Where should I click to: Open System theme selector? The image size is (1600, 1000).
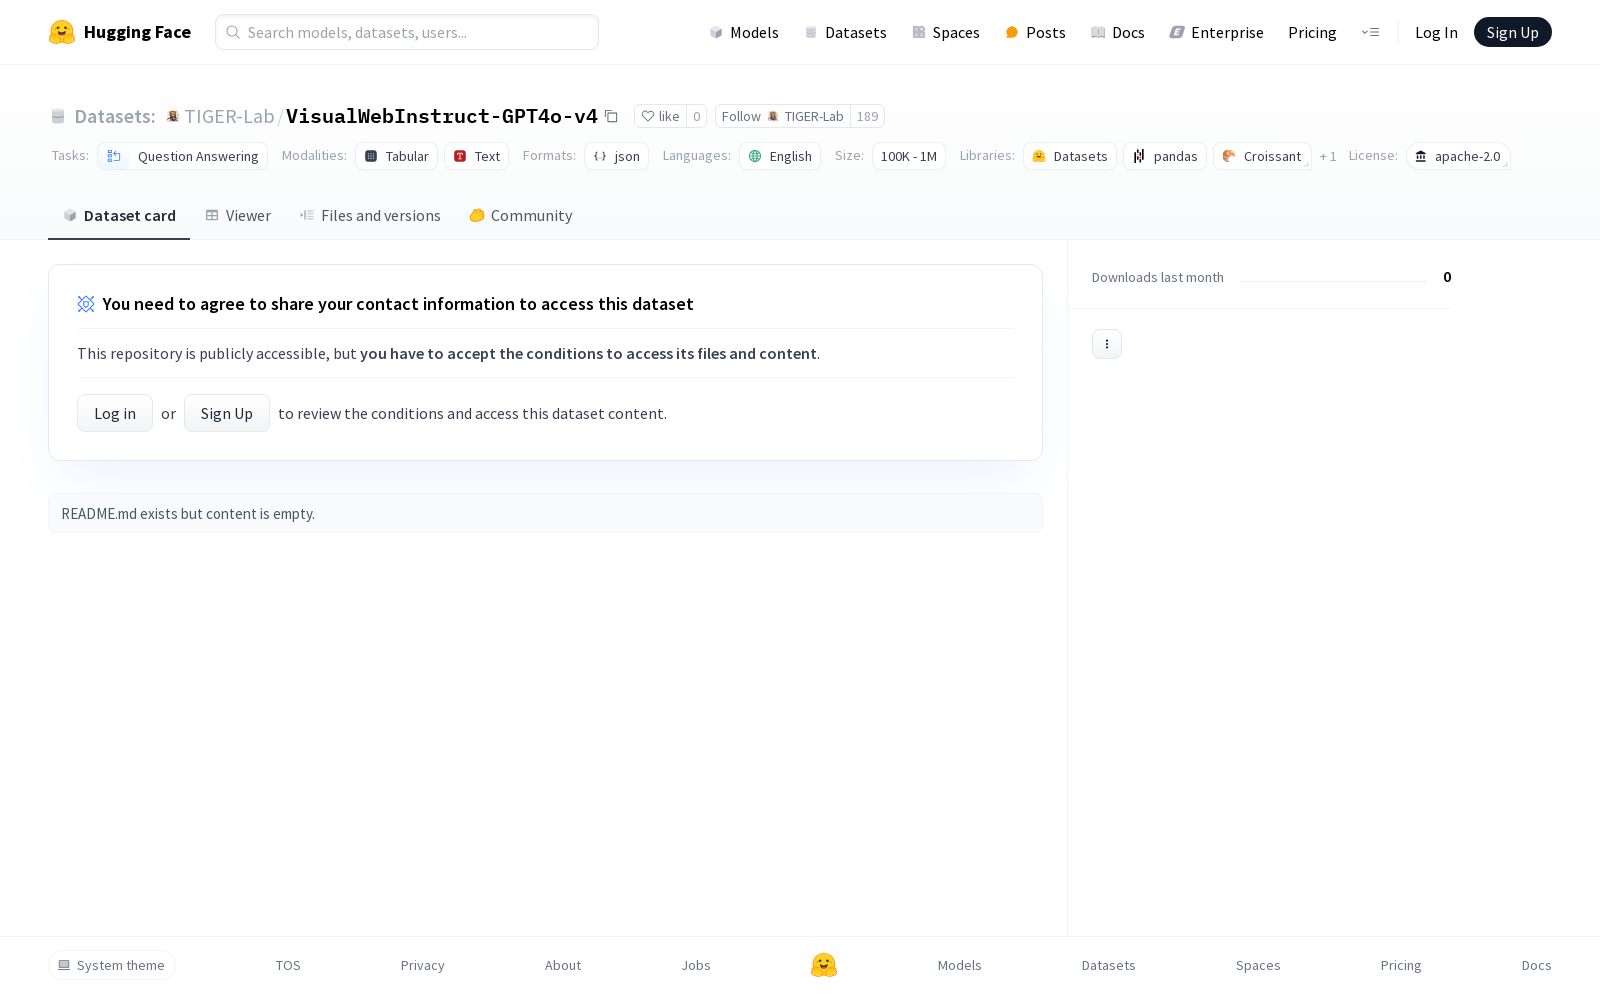pyautogui.click(x=112, y=965)
